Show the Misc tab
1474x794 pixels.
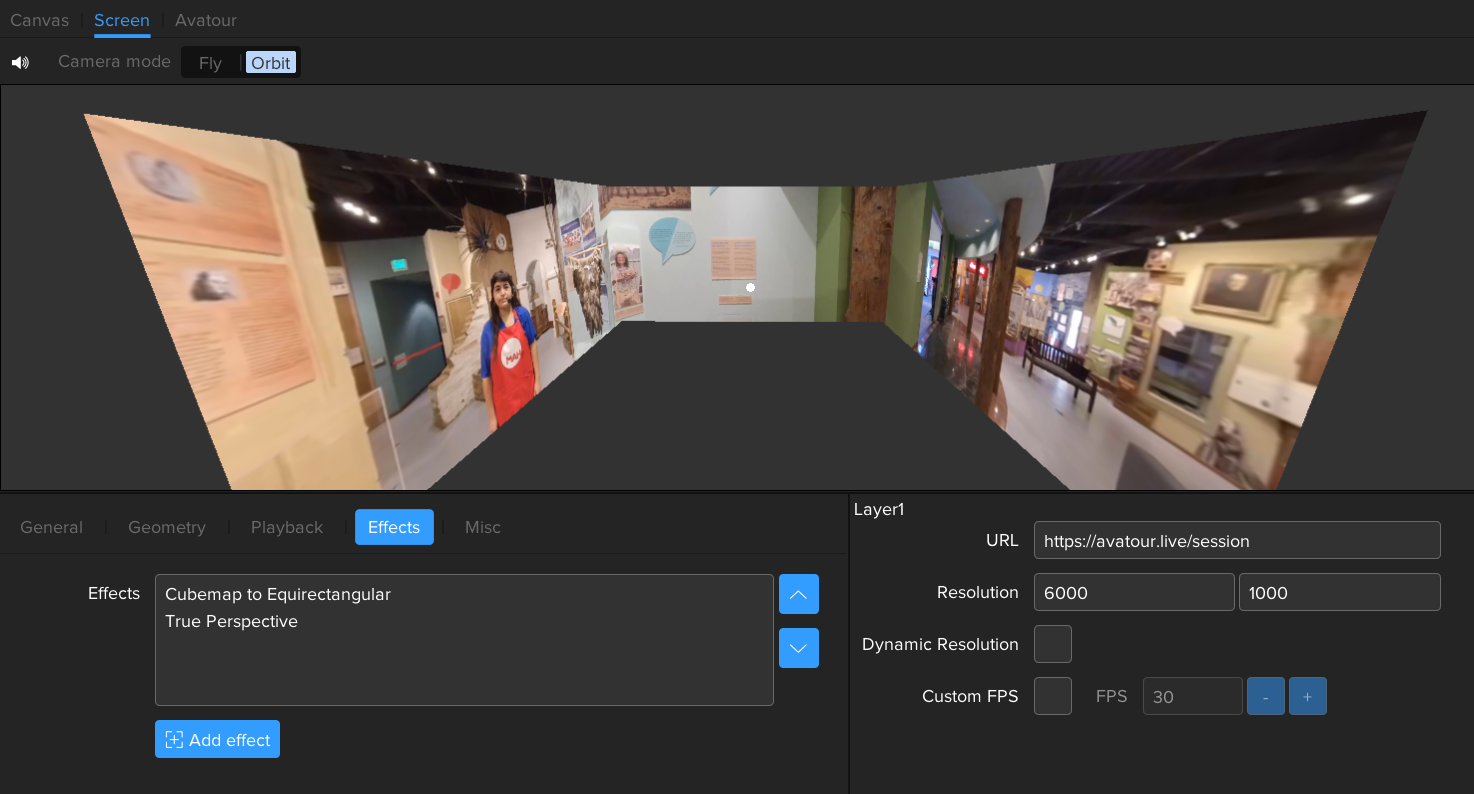[x=482, y=527]
